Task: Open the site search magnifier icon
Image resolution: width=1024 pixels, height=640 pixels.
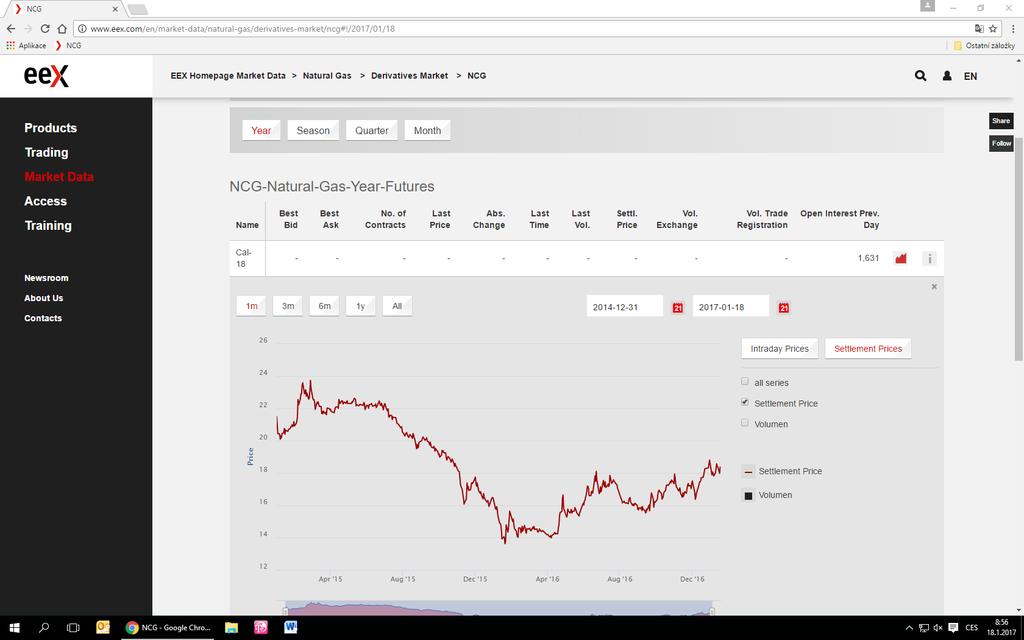Action: 920,76
